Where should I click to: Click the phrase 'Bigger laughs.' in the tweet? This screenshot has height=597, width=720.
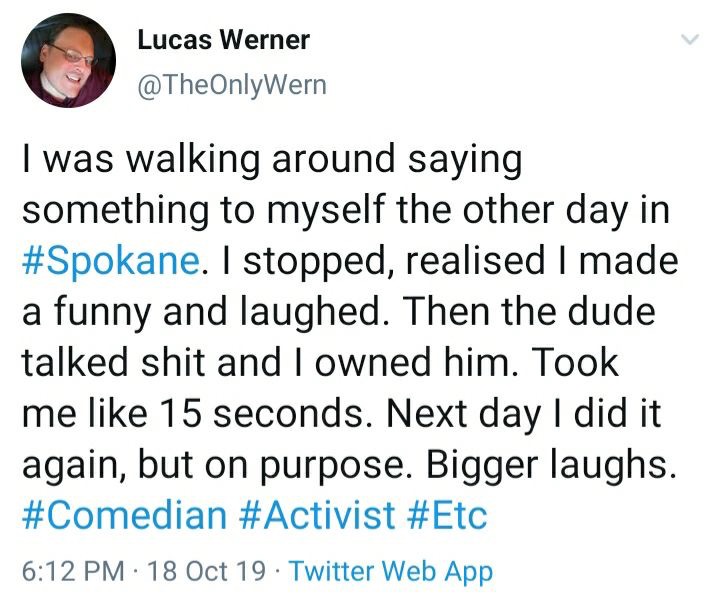pos(551,465)
